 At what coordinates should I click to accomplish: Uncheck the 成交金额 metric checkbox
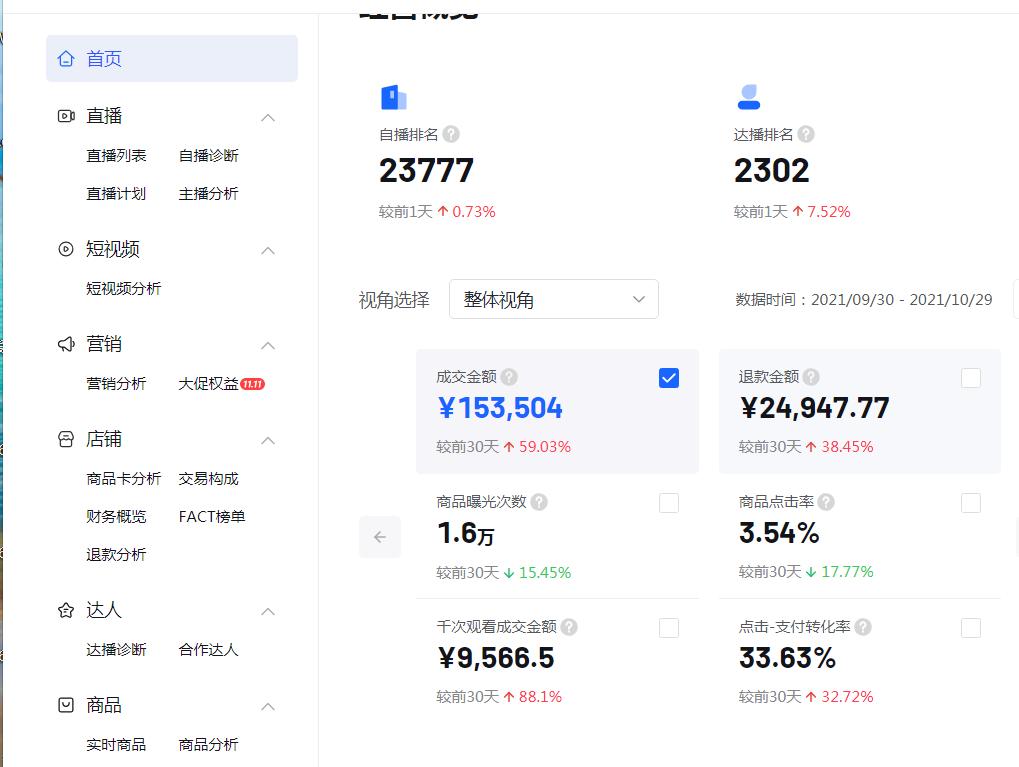[668, 377]
